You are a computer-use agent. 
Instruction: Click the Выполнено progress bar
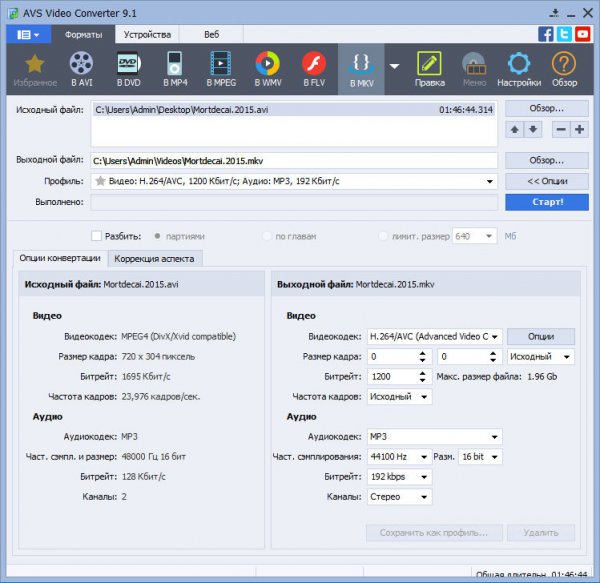click(x=294, y=202)
